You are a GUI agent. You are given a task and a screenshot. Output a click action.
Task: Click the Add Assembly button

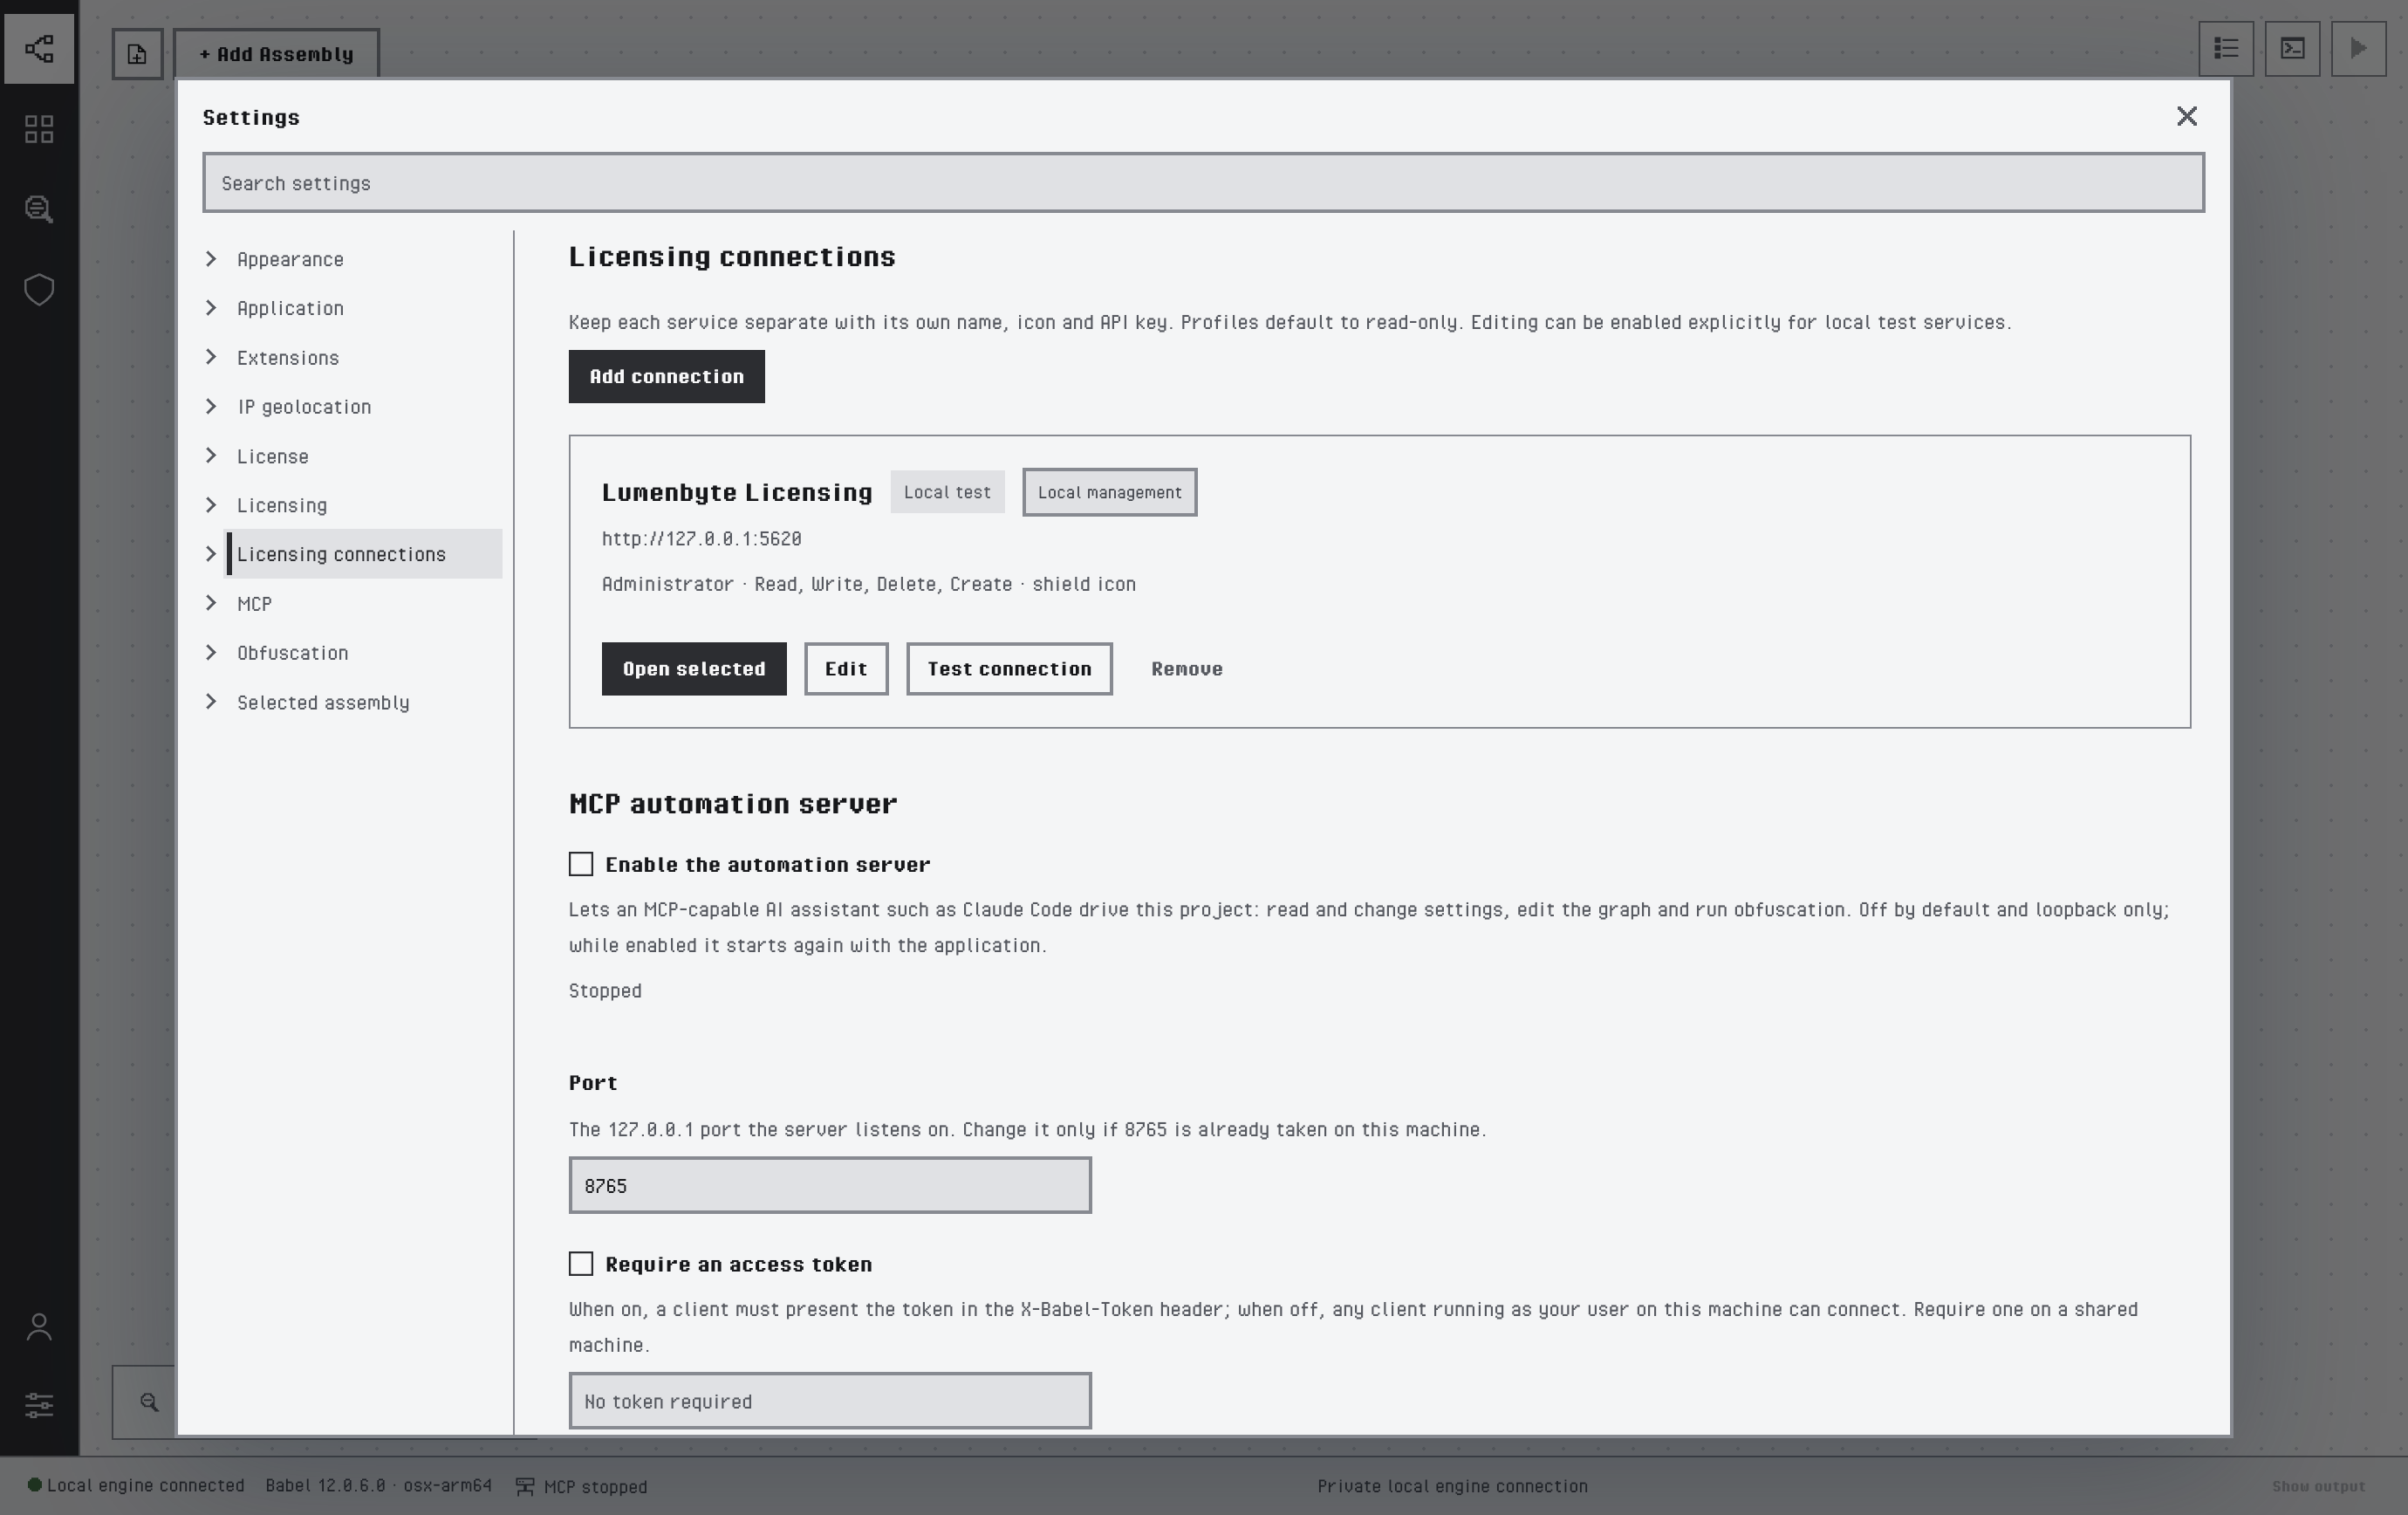[x=276, y=54]
